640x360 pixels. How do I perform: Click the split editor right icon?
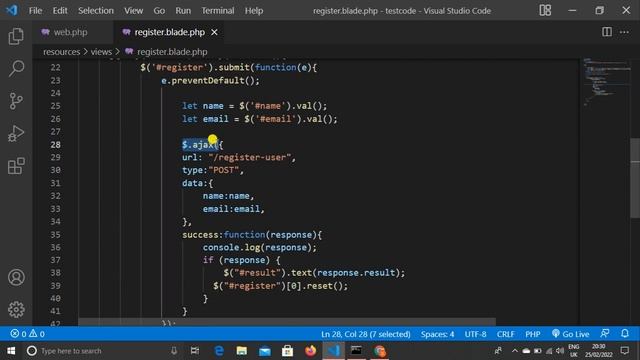coord(607,32)
